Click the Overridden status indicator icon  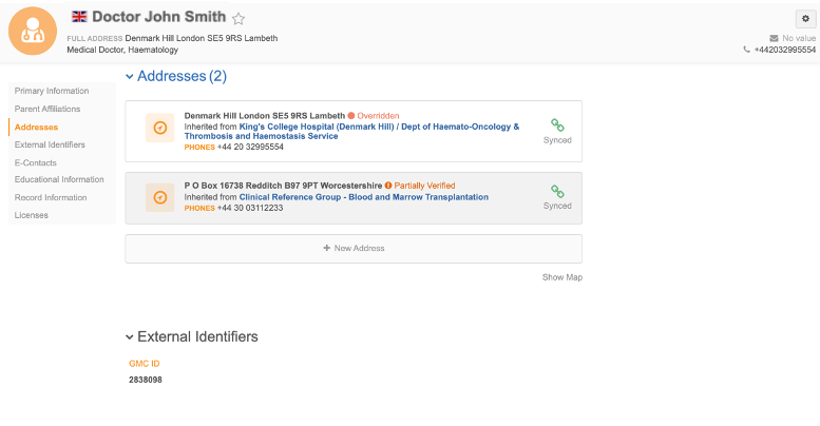(x=351, y=116)
